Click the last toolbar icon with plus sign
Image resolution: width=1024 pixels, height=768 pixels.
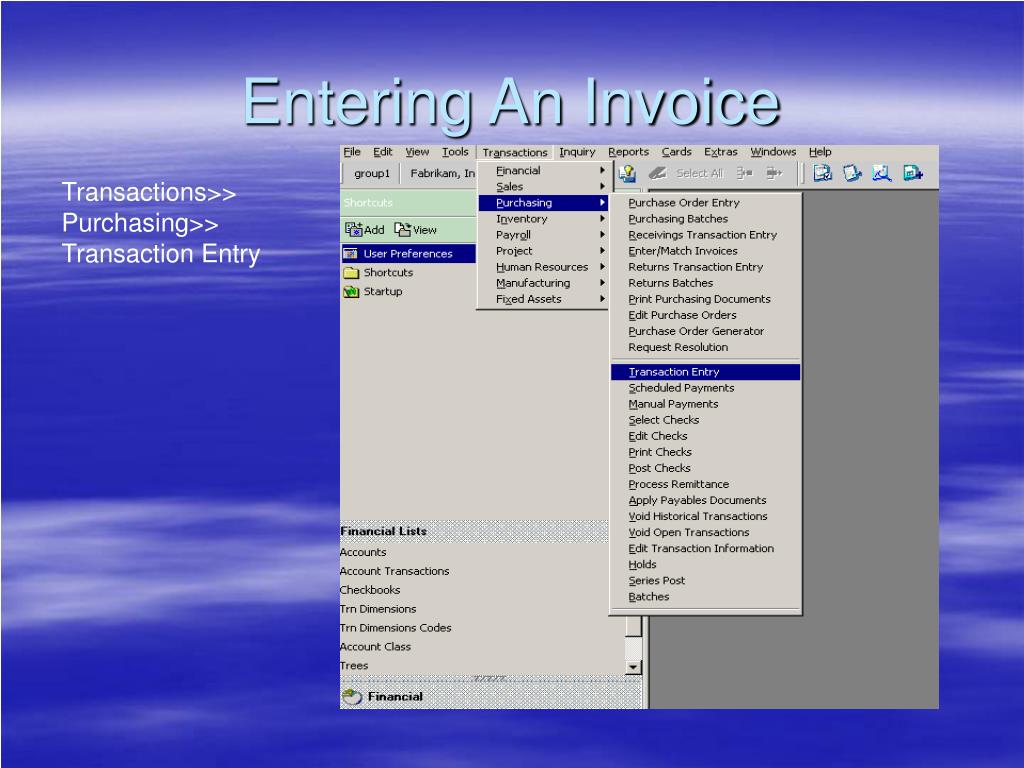[x=912, y=173]
